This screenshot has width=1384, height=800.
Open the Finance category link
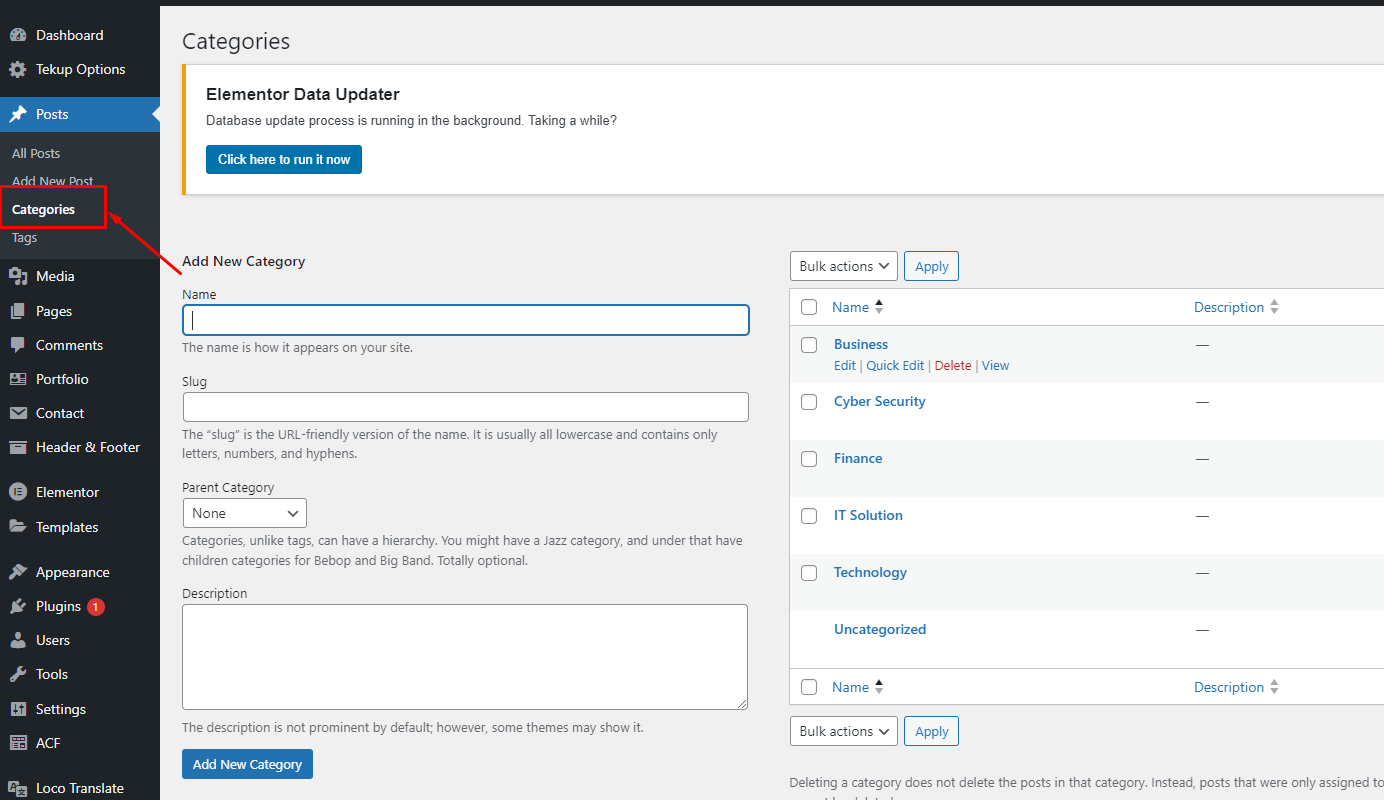pyautogui.click(x=858, y=458)
